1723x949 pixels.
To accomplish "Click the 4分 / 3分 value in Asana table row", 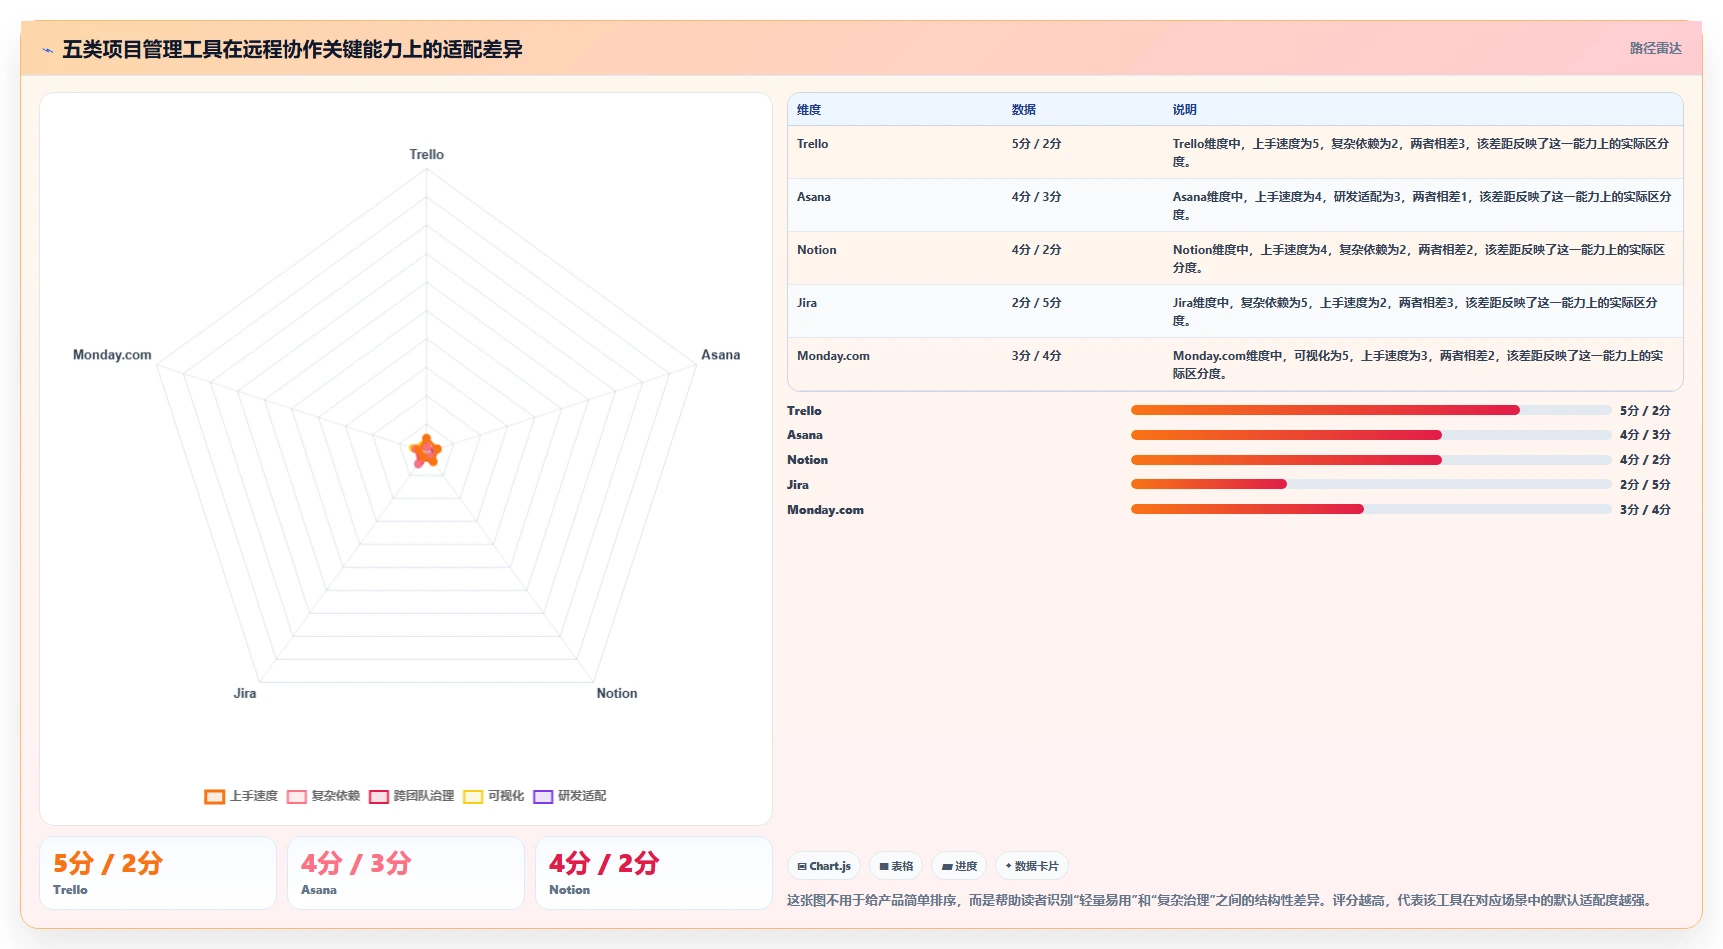I will (x=1036, y=197).
